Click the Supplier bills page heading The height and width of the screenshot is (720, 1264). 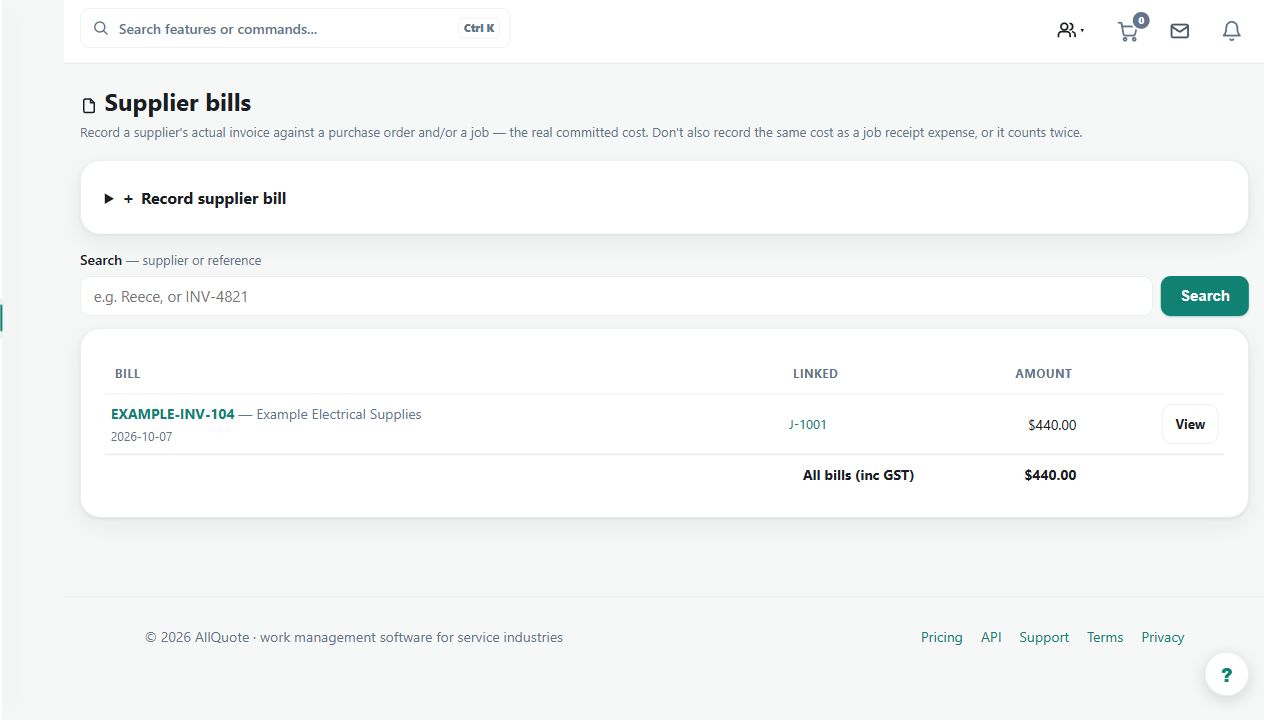[x=178, y=103]
